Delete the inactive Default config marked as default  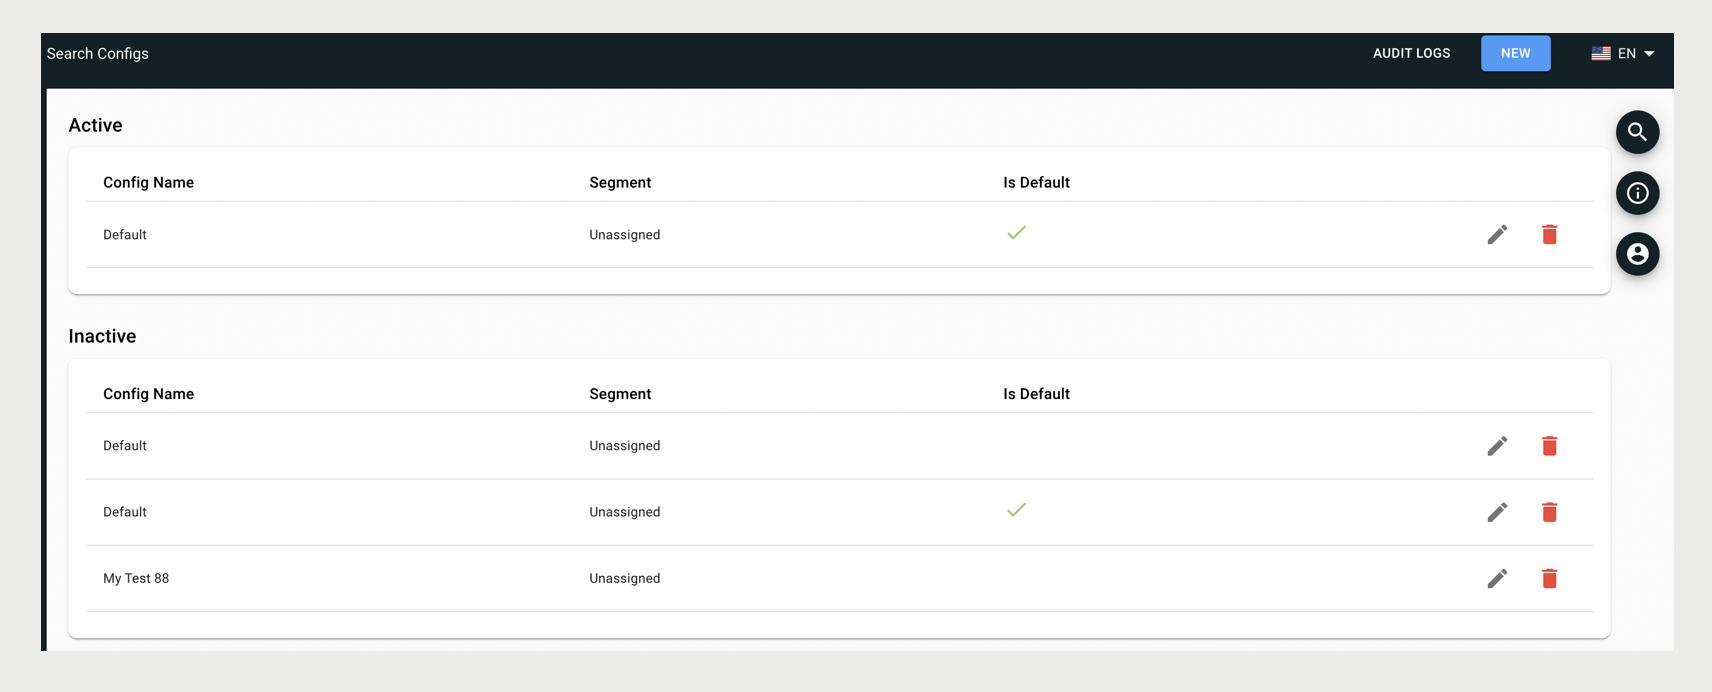[1549, 512]
